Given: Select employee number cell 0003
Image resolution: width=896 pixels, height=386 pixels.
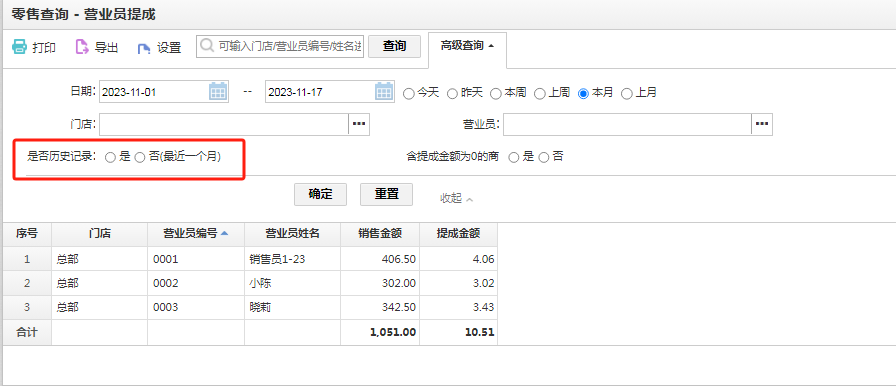Looking at the screenshot, I should (196, 307).
